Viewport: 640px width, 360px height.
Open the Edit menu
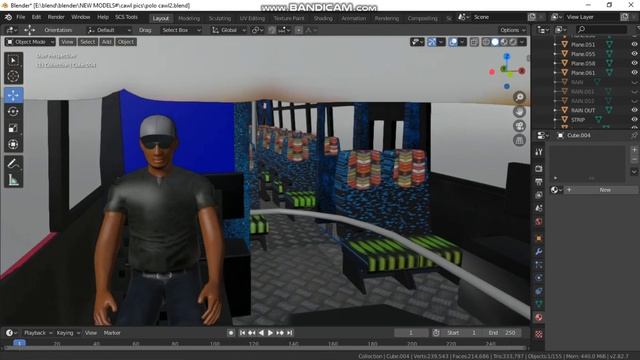(36, 17)
